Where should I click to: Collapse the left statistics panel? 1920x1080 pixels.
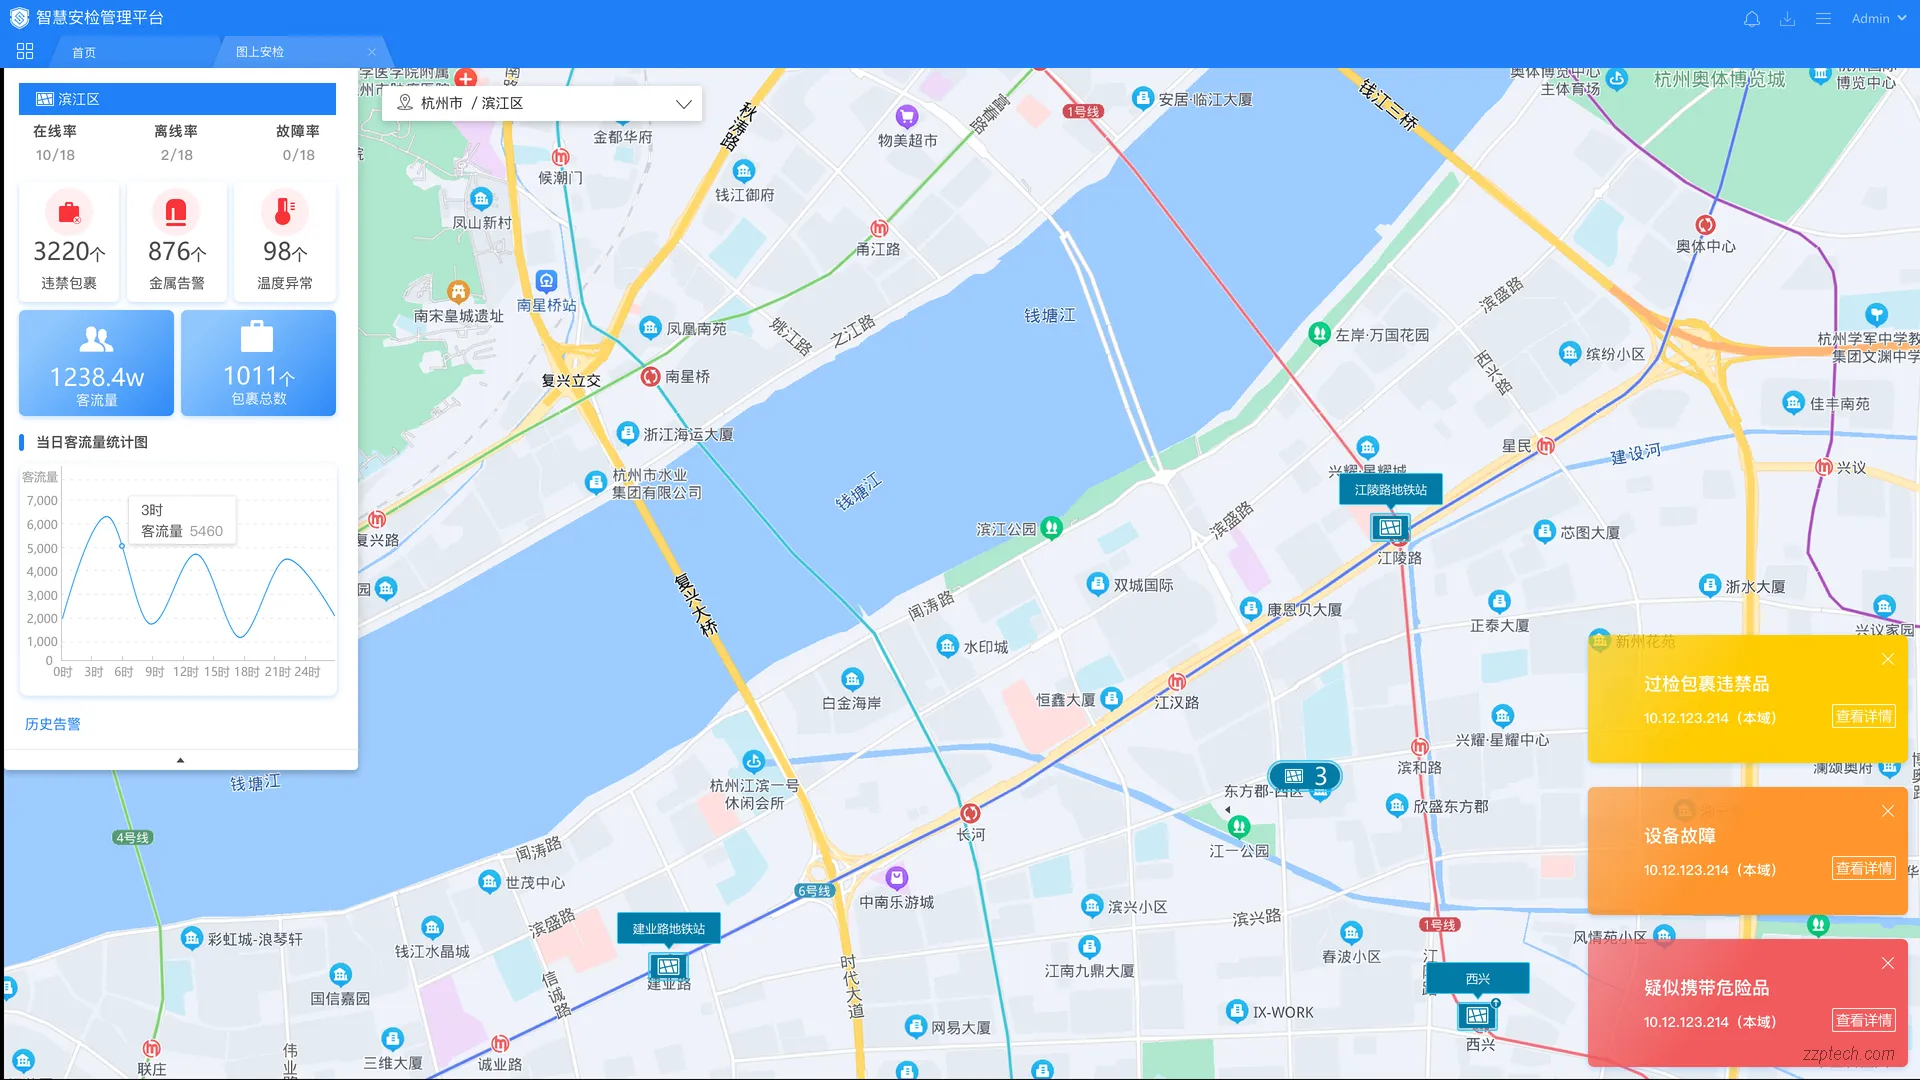pos(181,760)
